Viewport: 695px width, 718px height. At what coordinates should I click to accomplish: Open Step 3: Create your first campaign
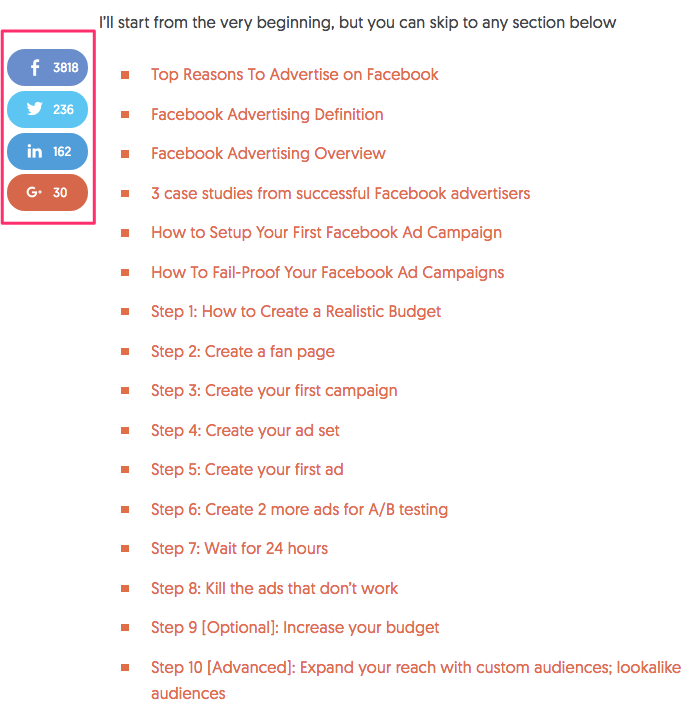[274, 391]
